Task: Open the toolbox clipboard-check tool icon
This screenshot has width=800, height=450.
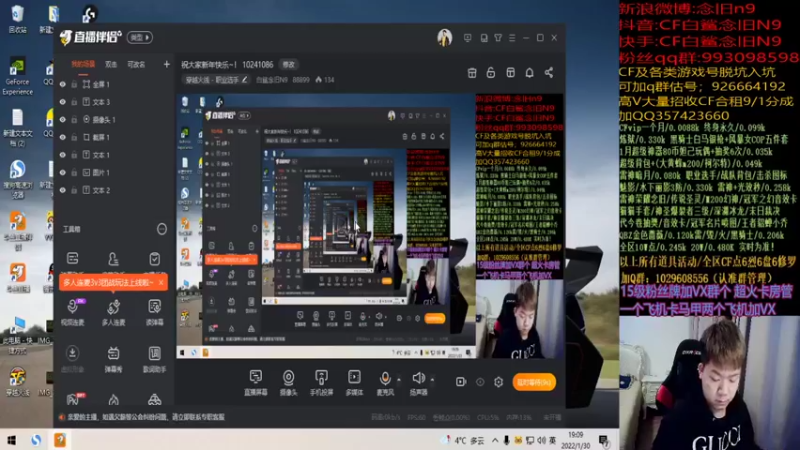Action: (155, 259)
